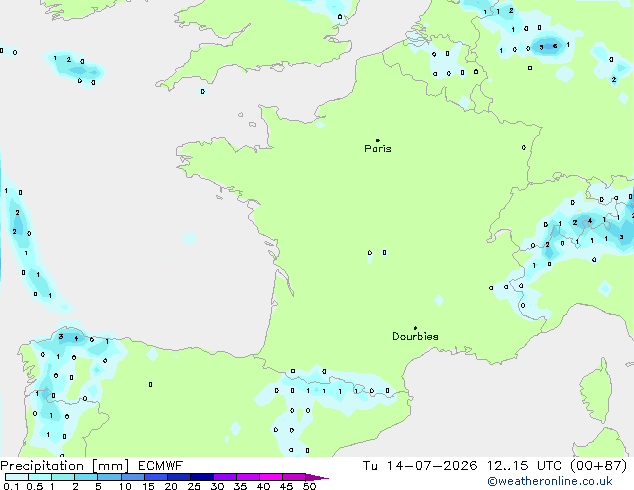Click the dark blue 25 mm legend swatch
This screenshot has width=634, height=490.
tap(202, 477)
